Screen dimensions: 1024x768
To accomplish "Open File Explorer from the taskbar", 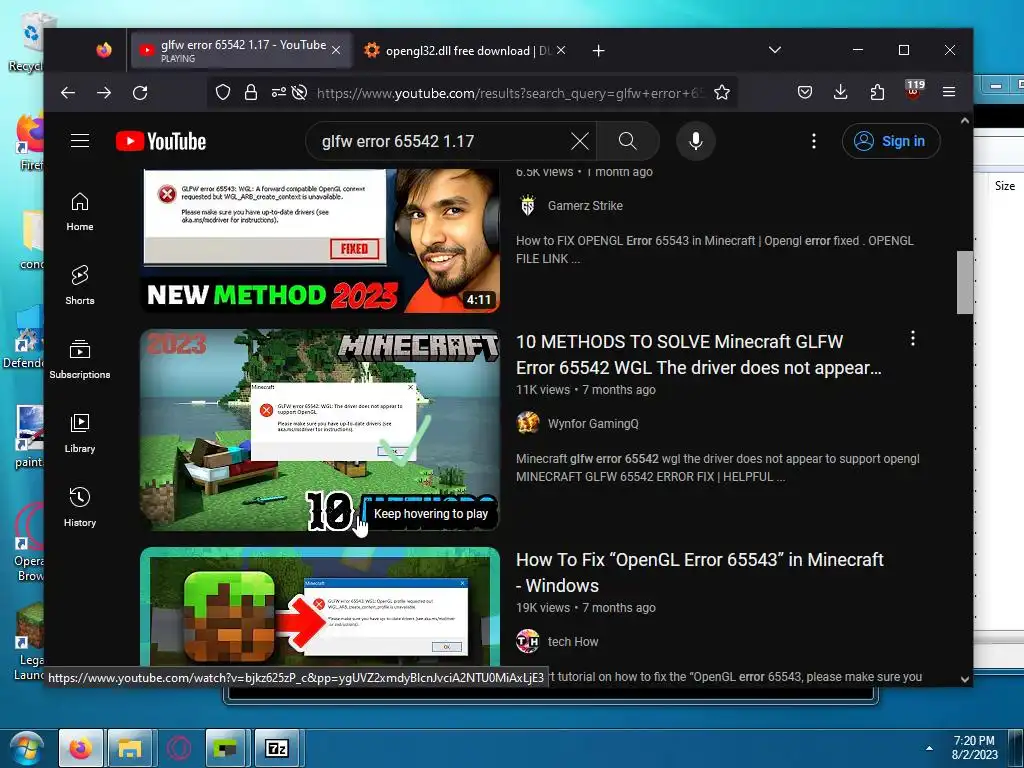I will coord(130,748).
